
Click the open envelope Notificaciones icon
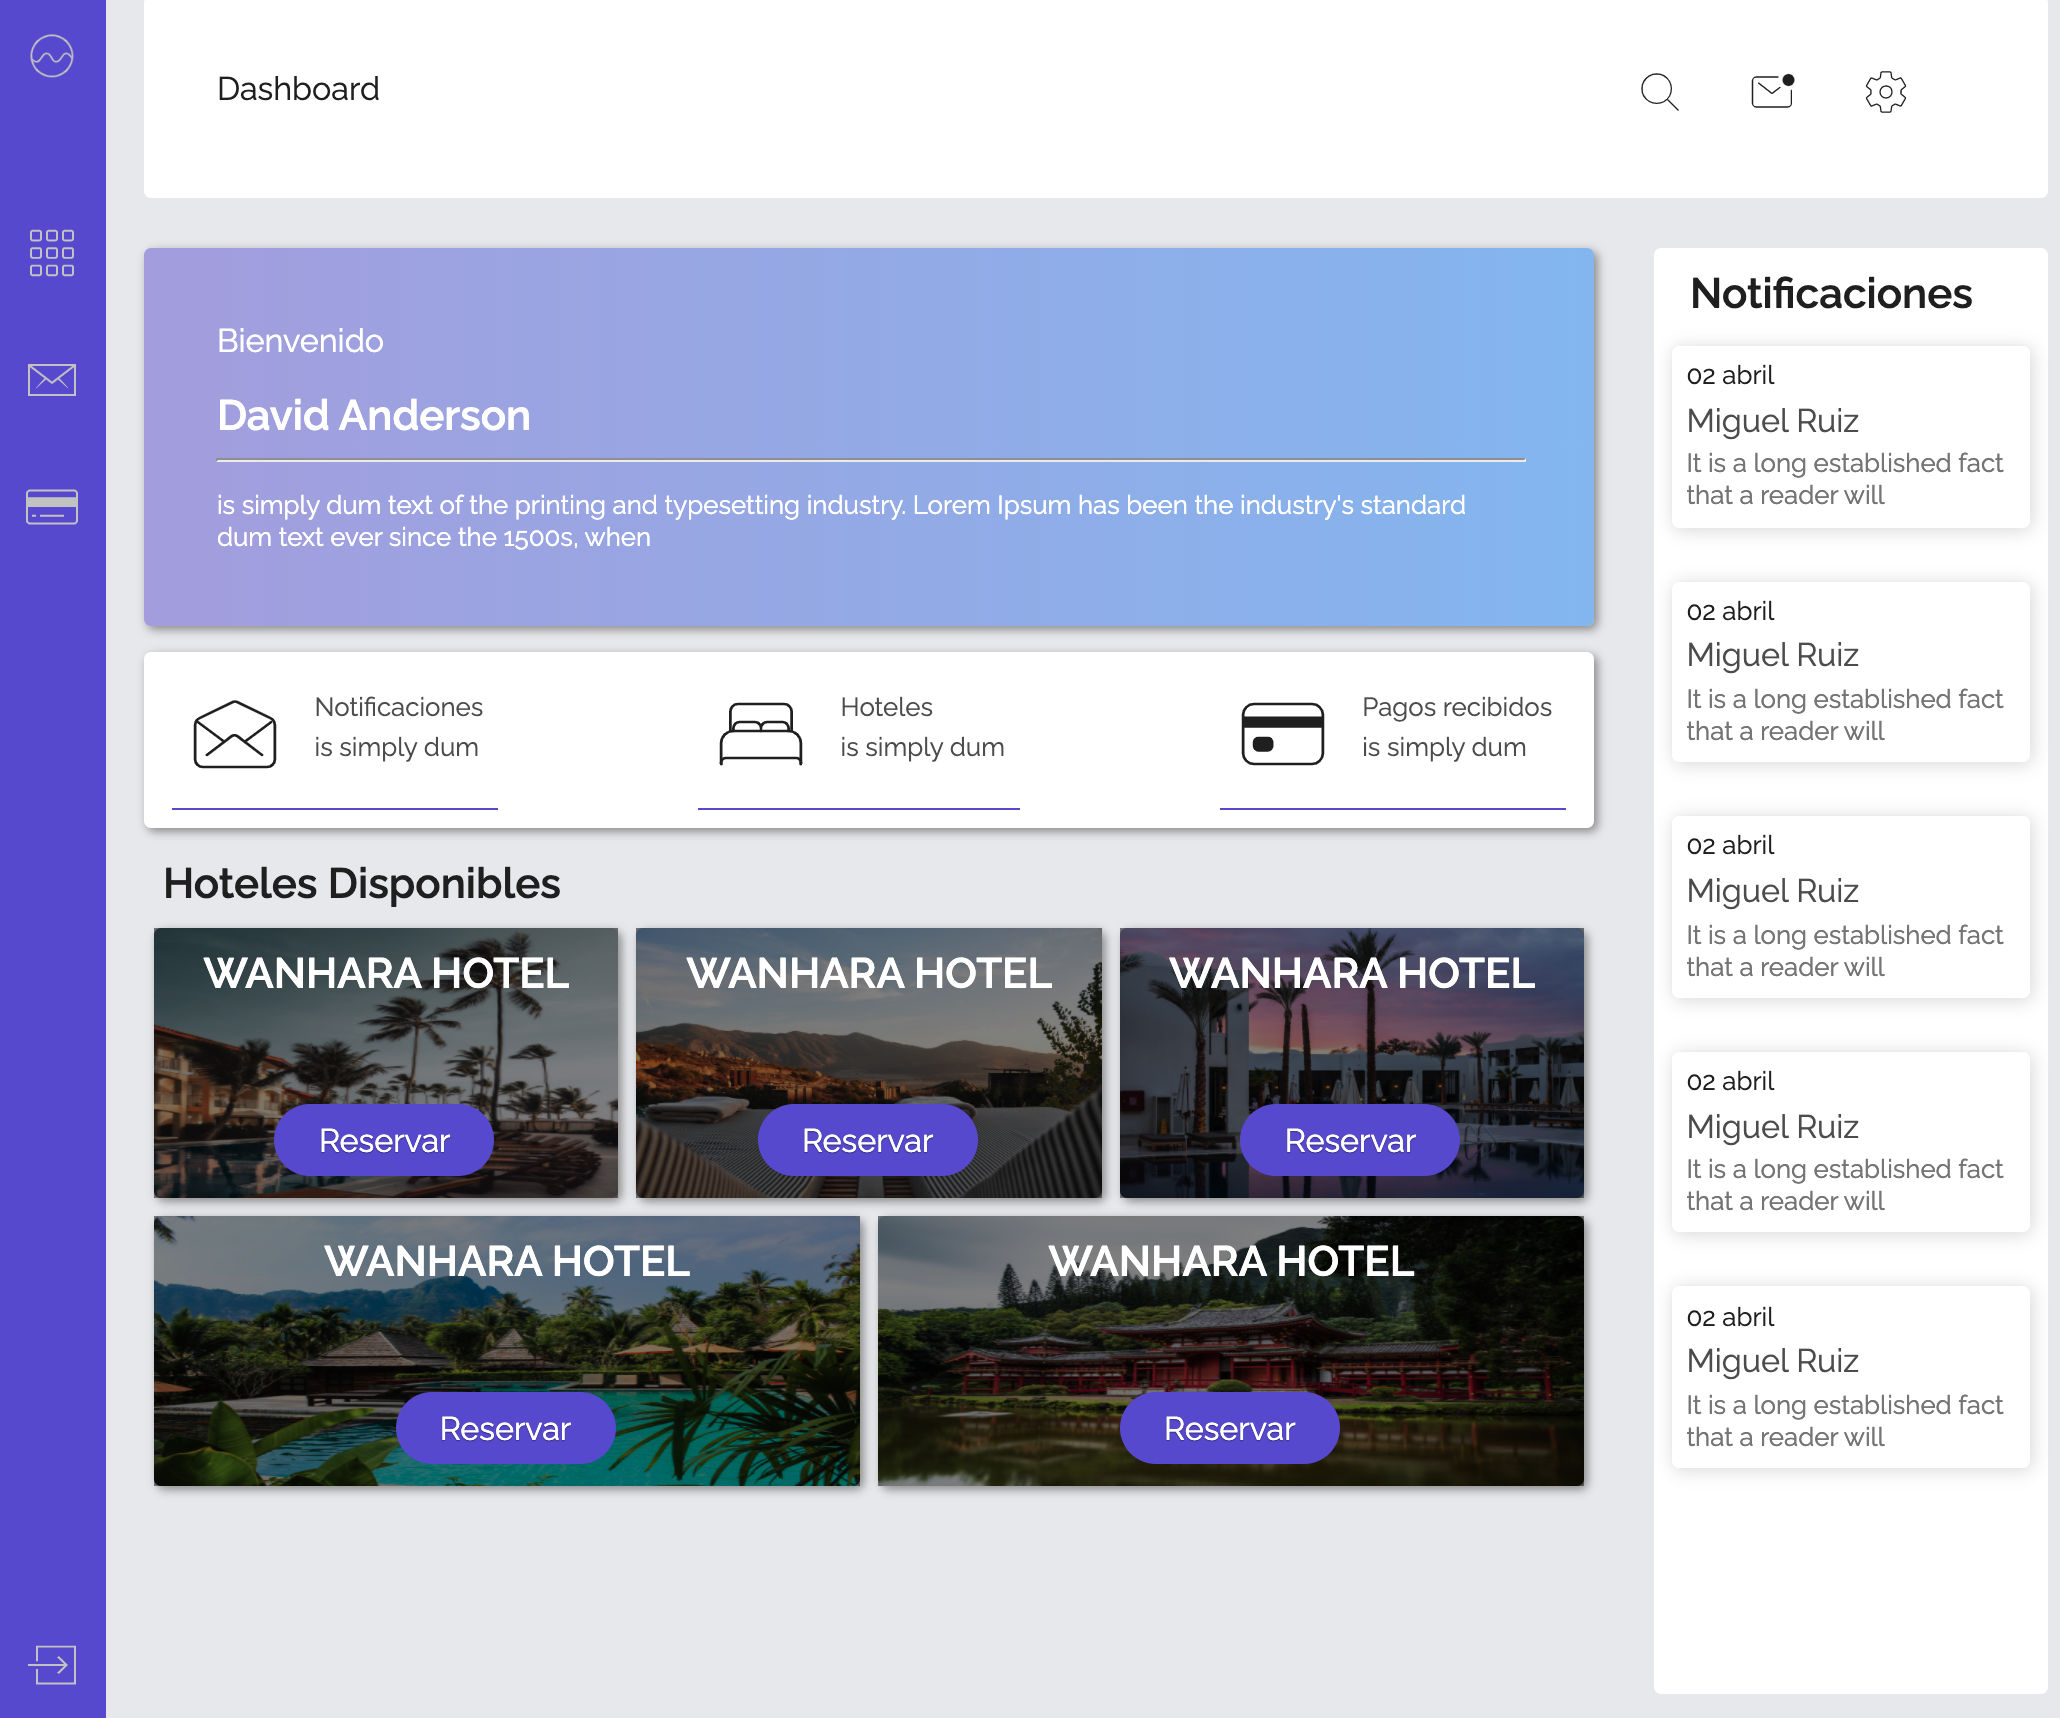pos(235,734)
